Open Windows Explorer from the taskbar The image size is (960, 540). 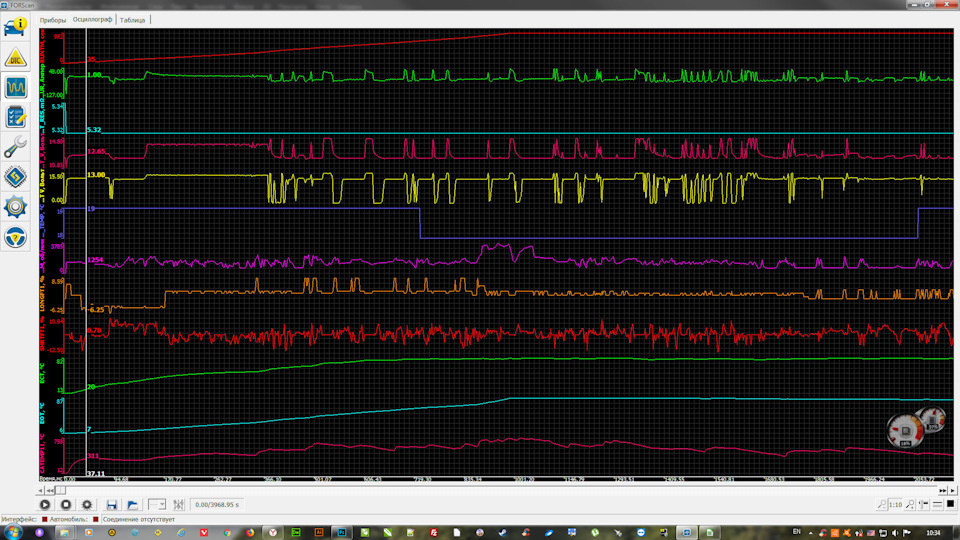[64, 533]
